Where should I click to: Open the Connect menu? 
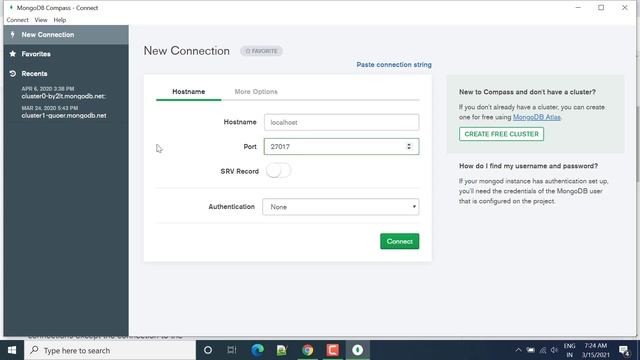pos(18,20)
